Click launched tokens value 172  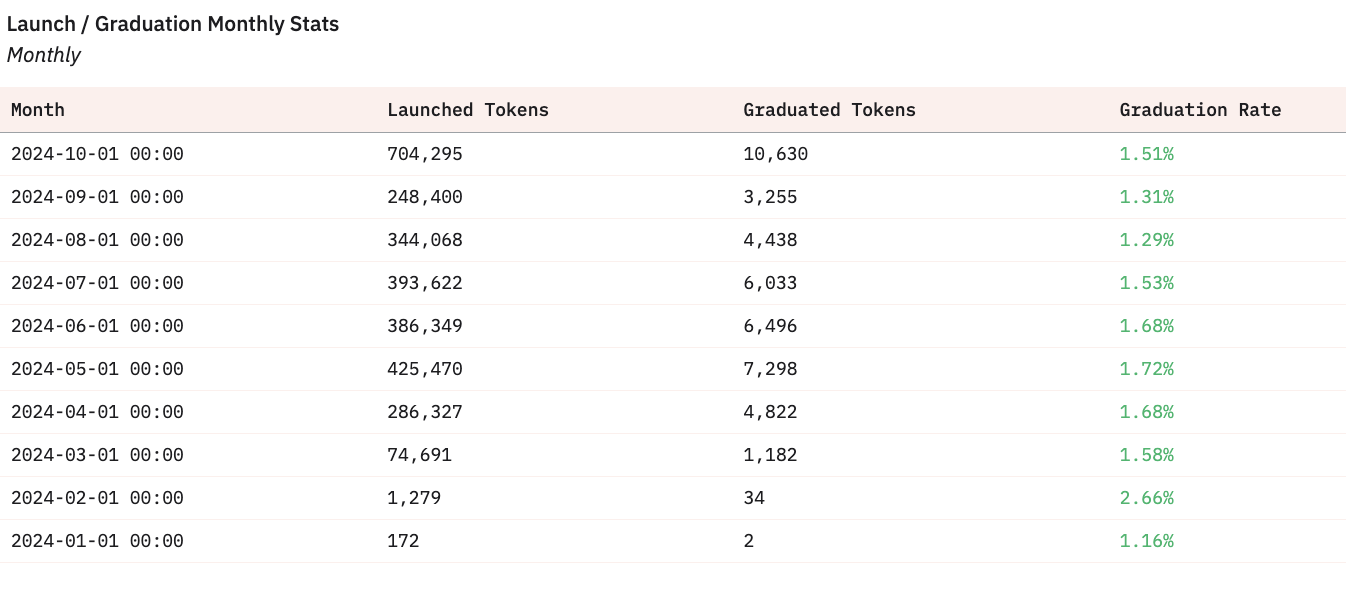click(x=403, y=541)
